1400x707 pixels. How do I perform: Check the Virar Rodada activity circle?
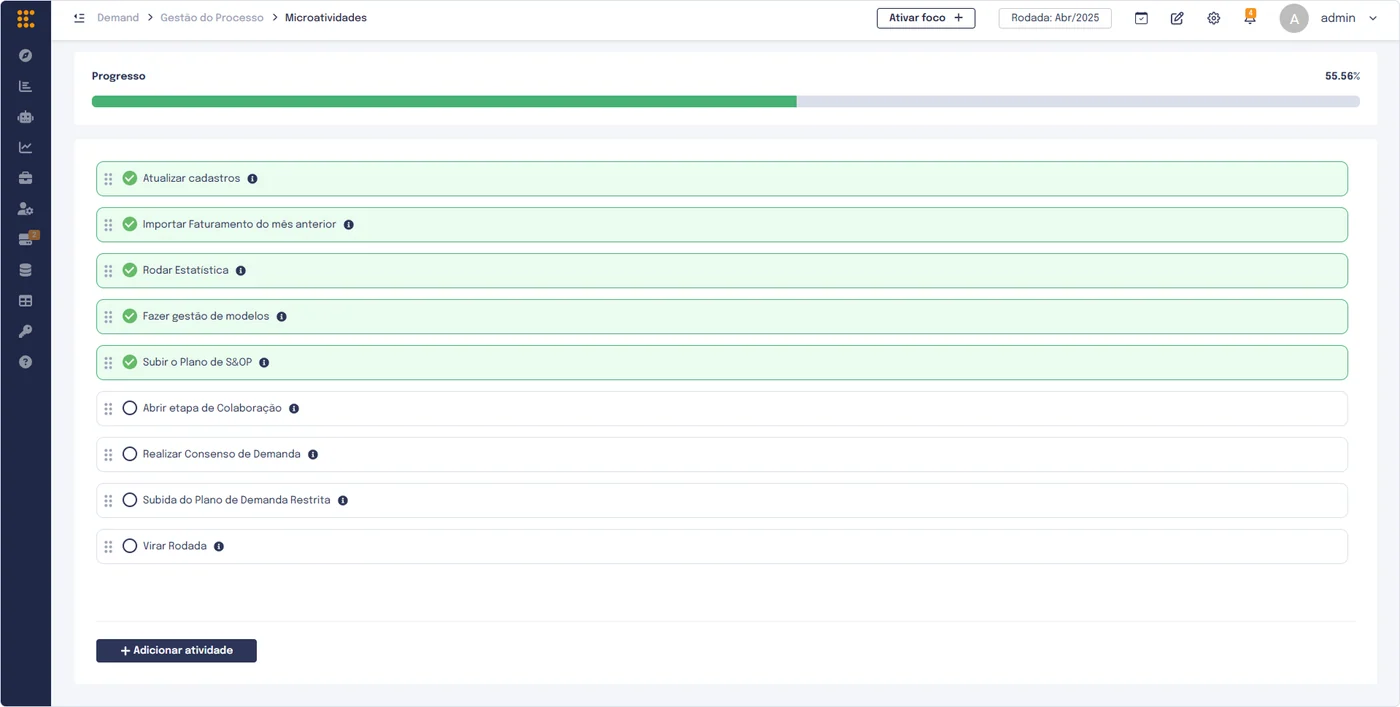point(129,546)
